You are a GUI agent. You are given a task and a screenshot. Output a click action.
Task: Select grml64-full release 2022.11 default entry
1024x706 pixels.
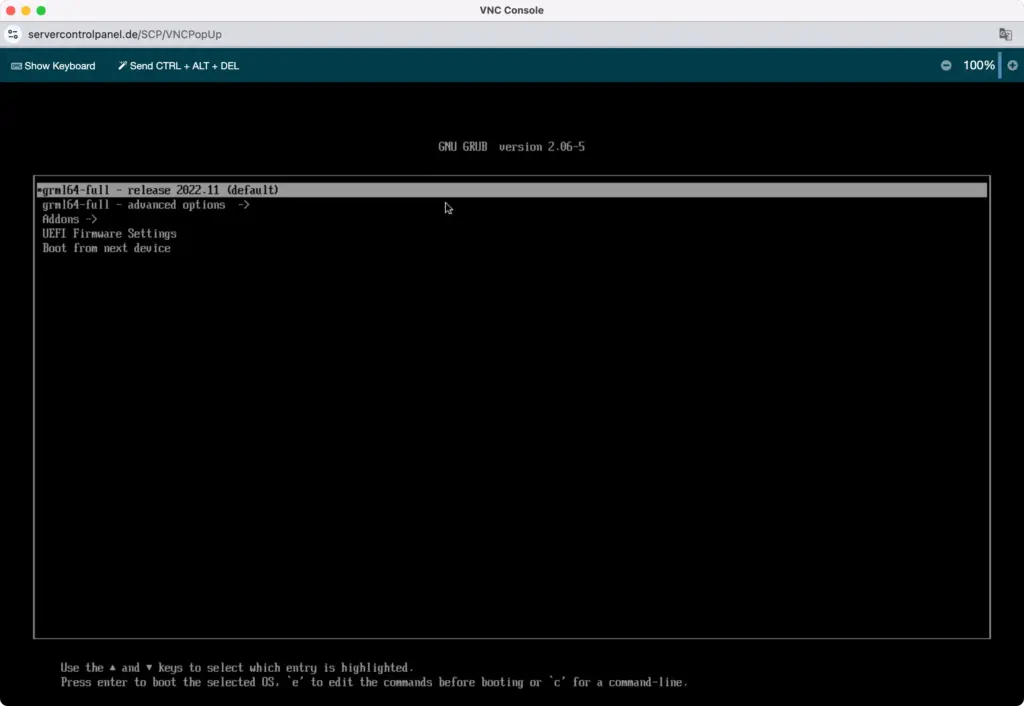[512, 190]
